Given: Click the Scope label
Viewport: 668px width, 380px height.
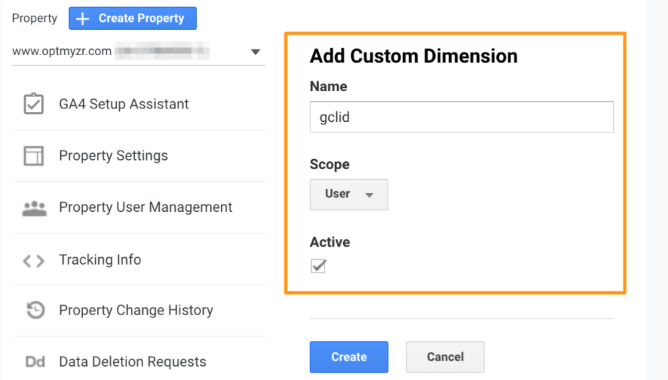Looking at the screenshot, I should click(x=329, y=164).
